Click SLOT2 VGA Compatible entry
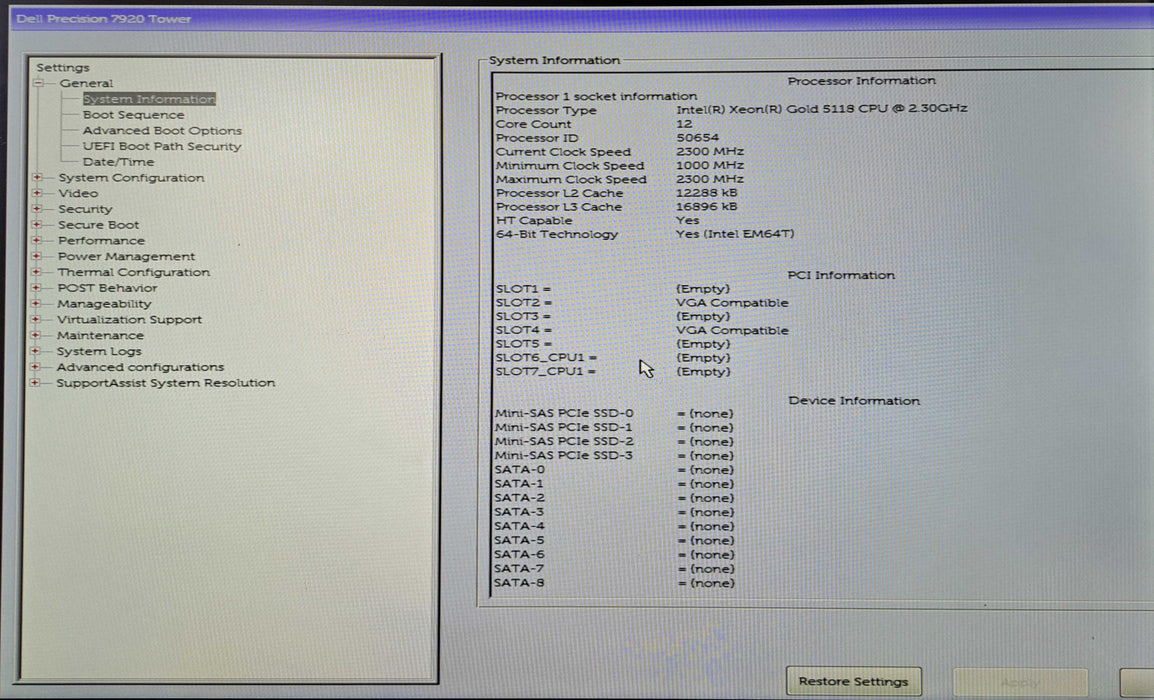 coord(732,303)
